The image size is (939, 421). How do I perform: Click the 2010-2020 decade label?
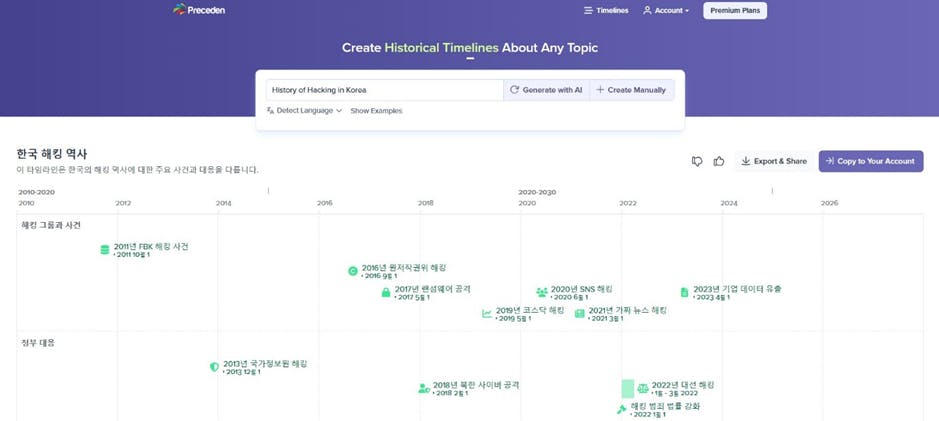37,192
